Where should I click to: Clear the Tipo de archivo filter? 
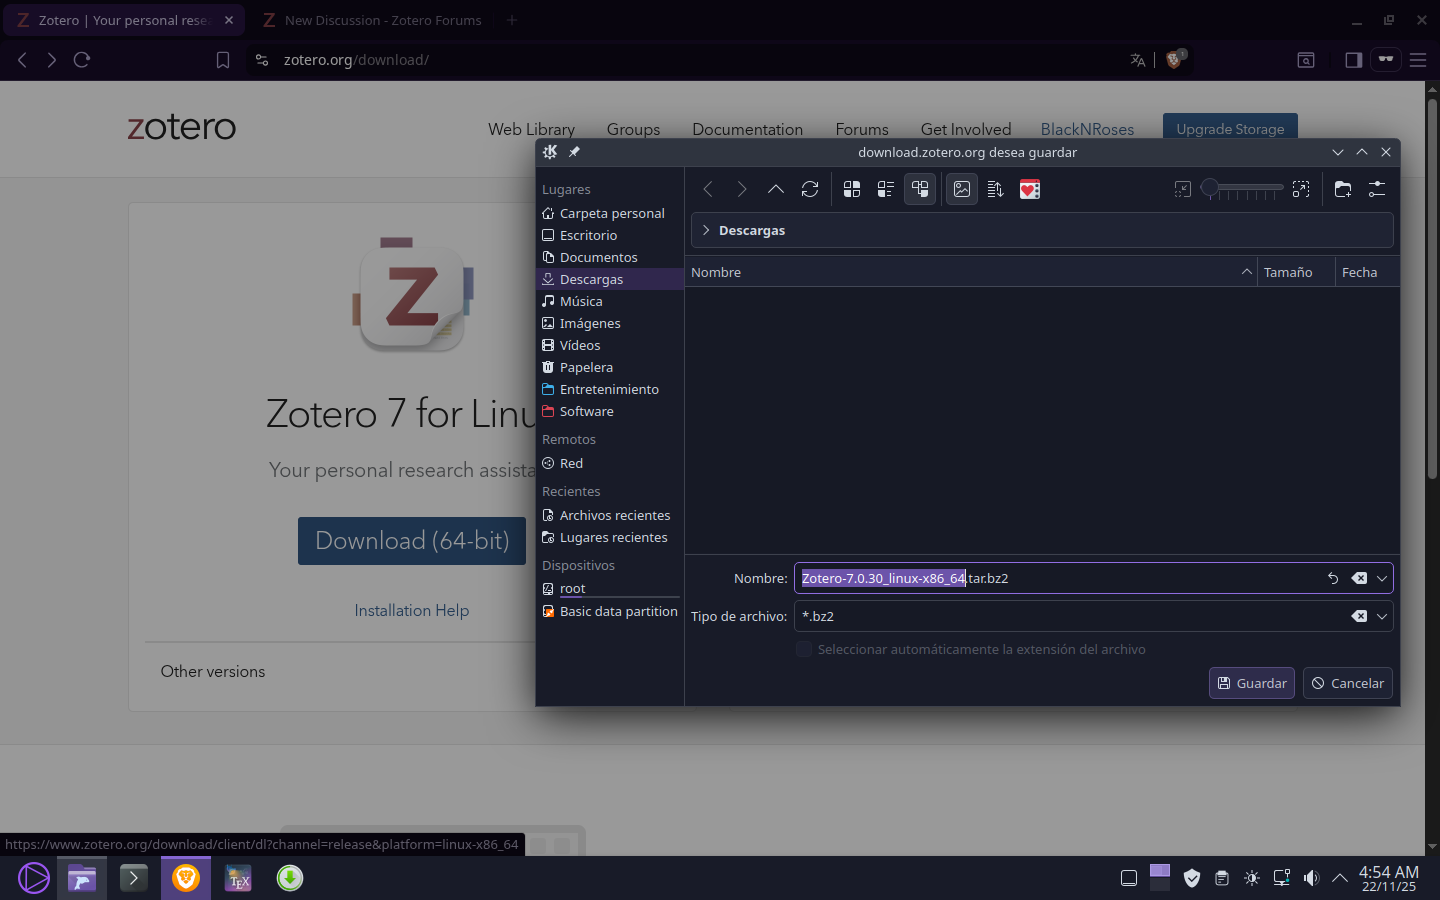[x=1359, y=616]
